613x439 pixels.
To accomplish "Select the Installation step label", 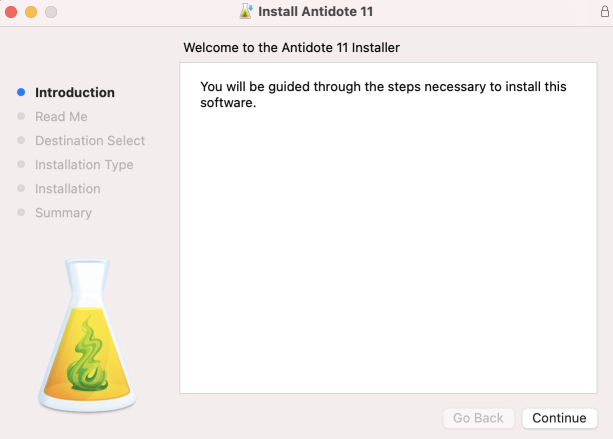I will [x=68, y=189].
